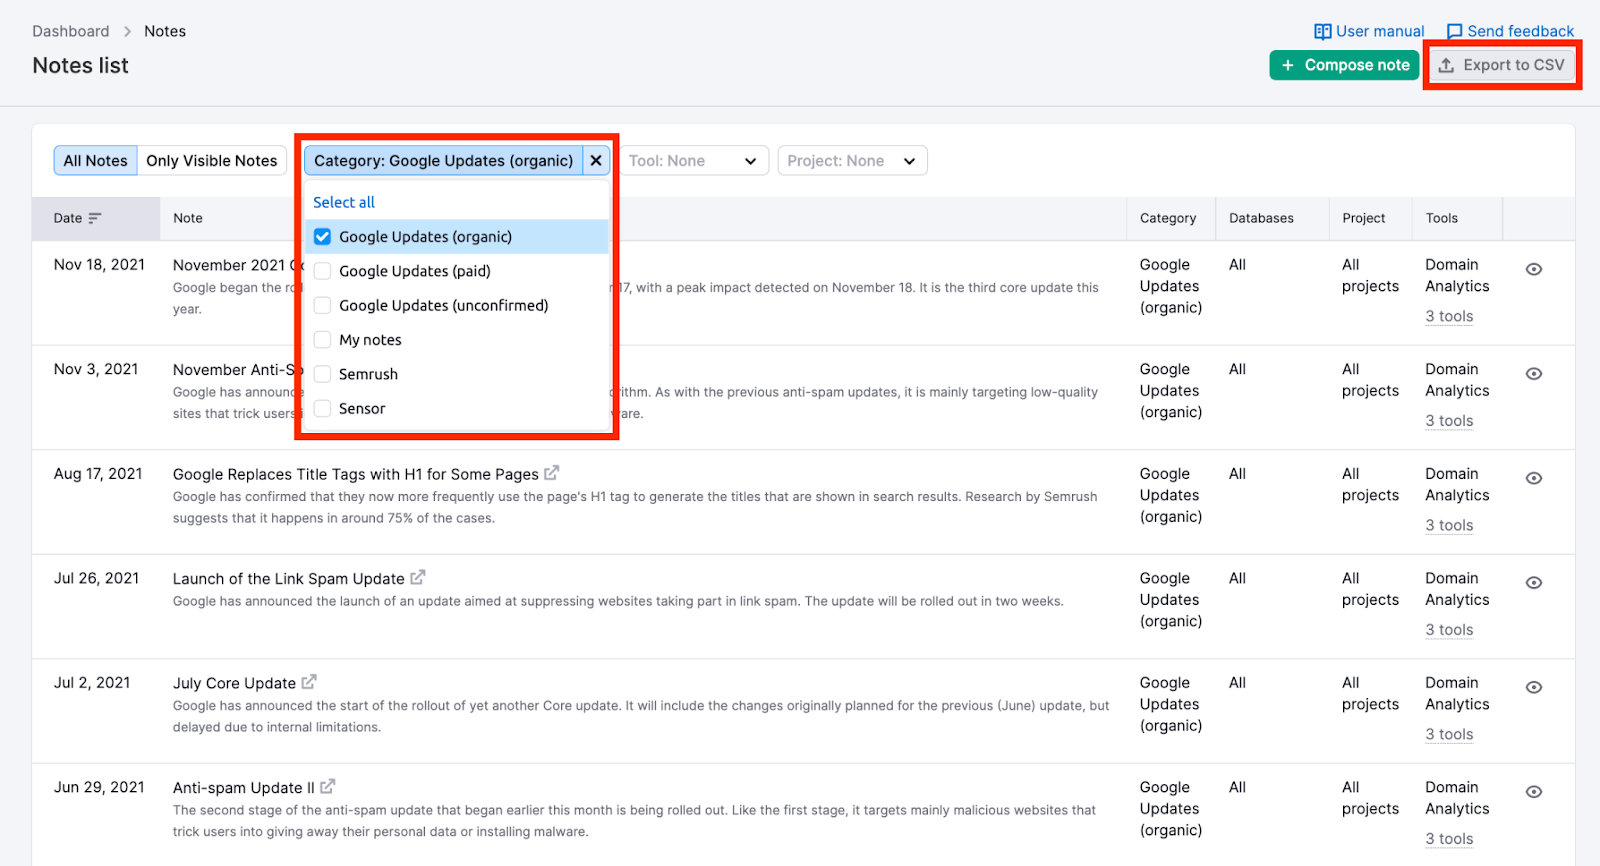
Task: Click the Compose note button
Action: pyautogui.click(x=1344, y=65)
